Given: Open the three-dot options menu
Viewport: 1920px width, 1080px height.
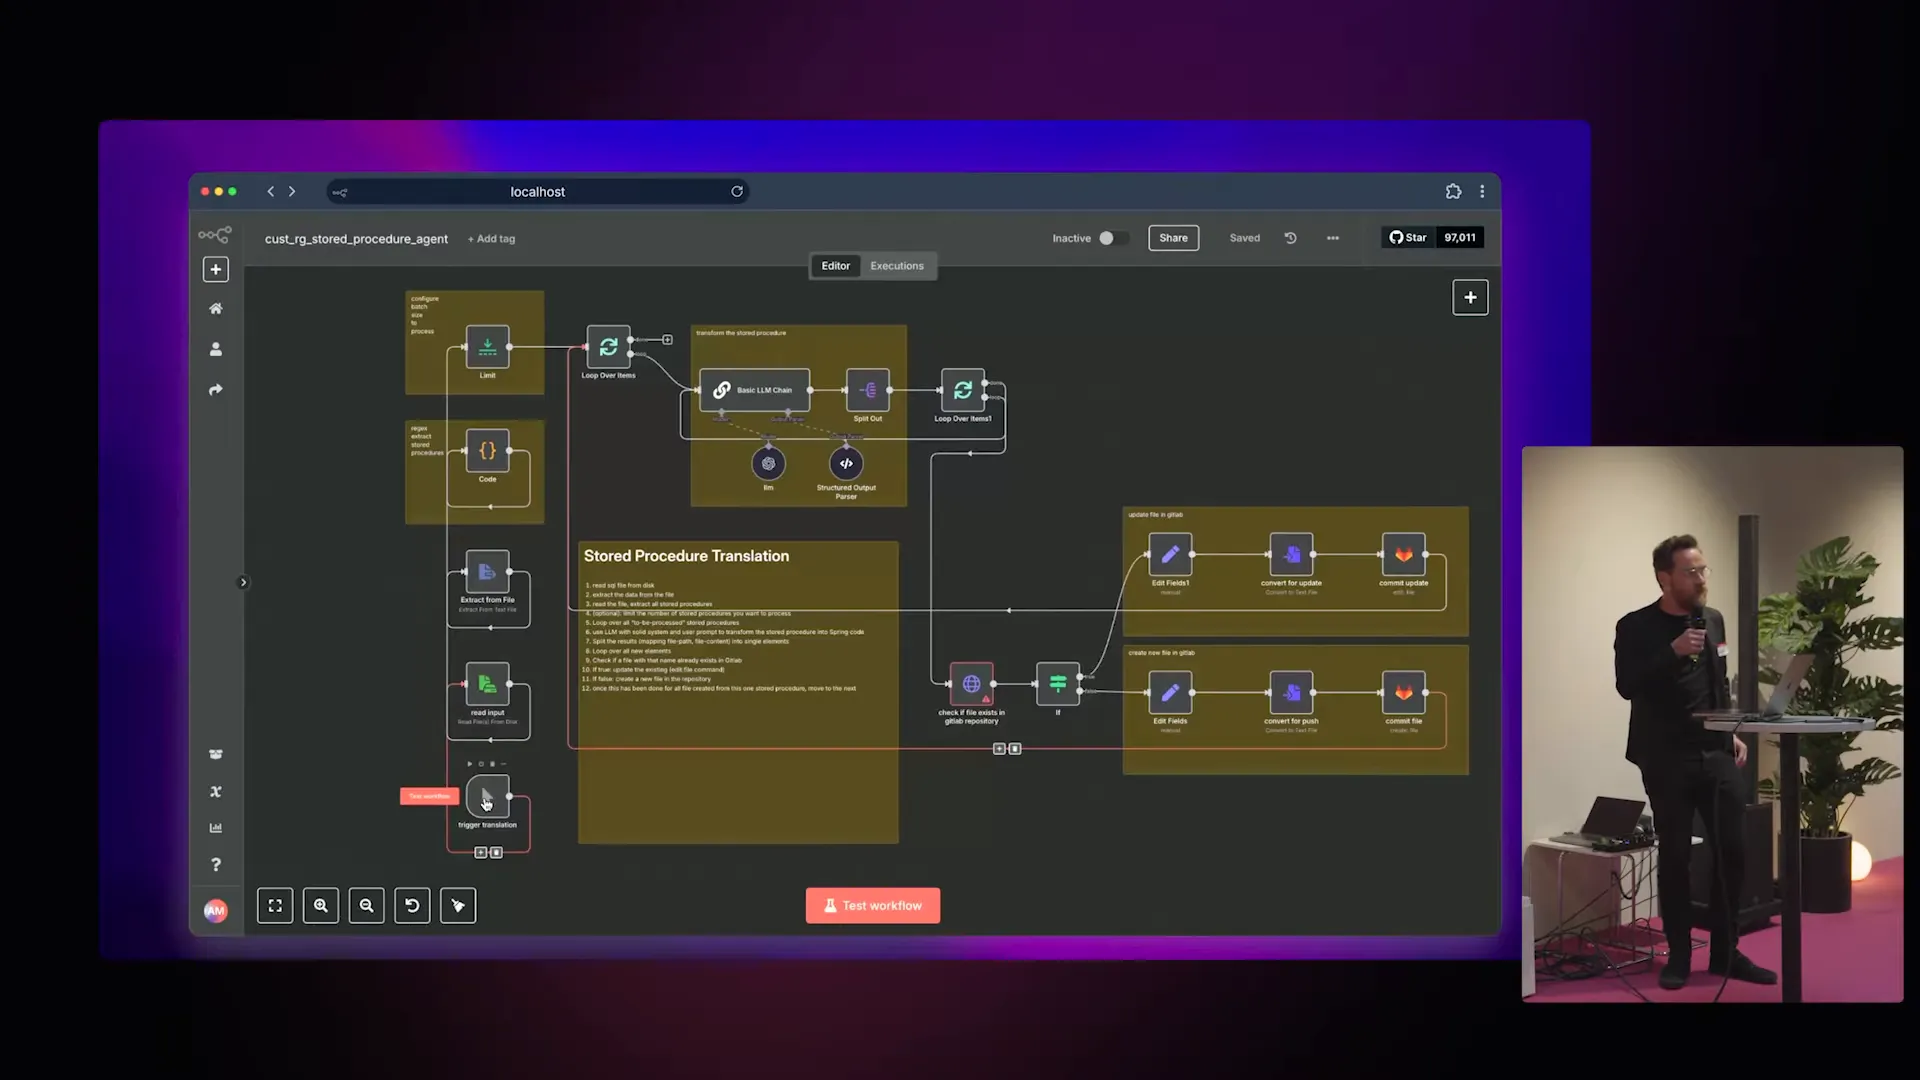Looking at the screenshot, I should [1332, 238].
